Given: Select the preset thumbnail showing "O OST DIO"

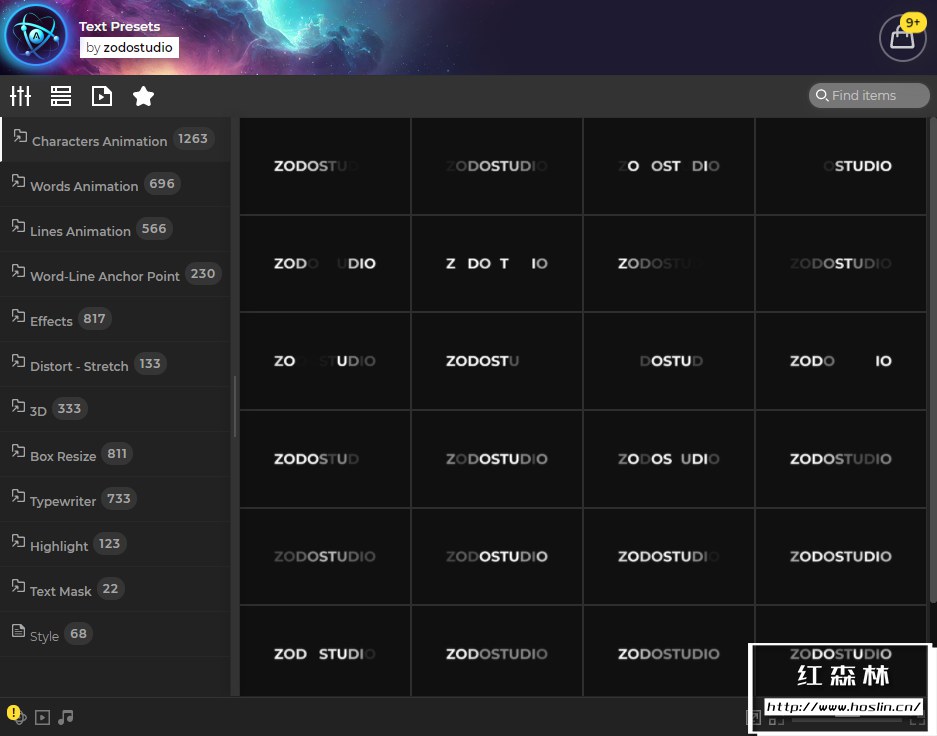Looking at the screenshot, I should click(669, 166).
